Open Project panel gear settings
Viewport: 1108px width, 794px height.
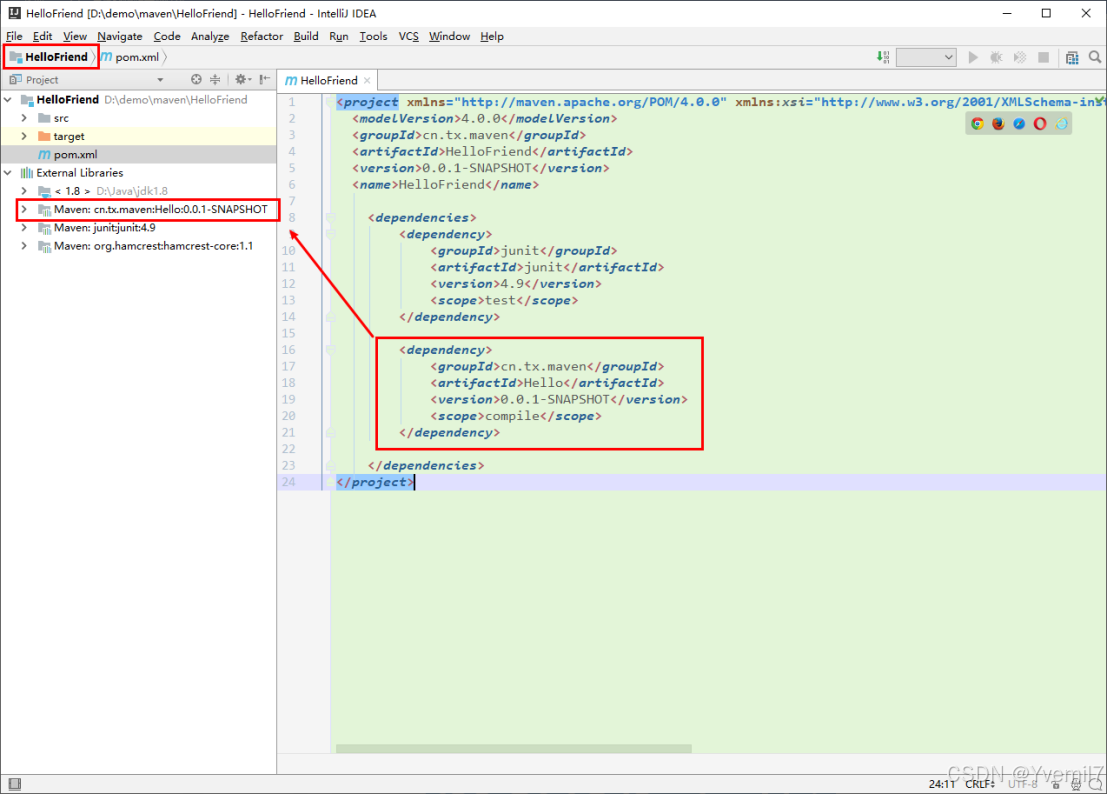(242, 79)
